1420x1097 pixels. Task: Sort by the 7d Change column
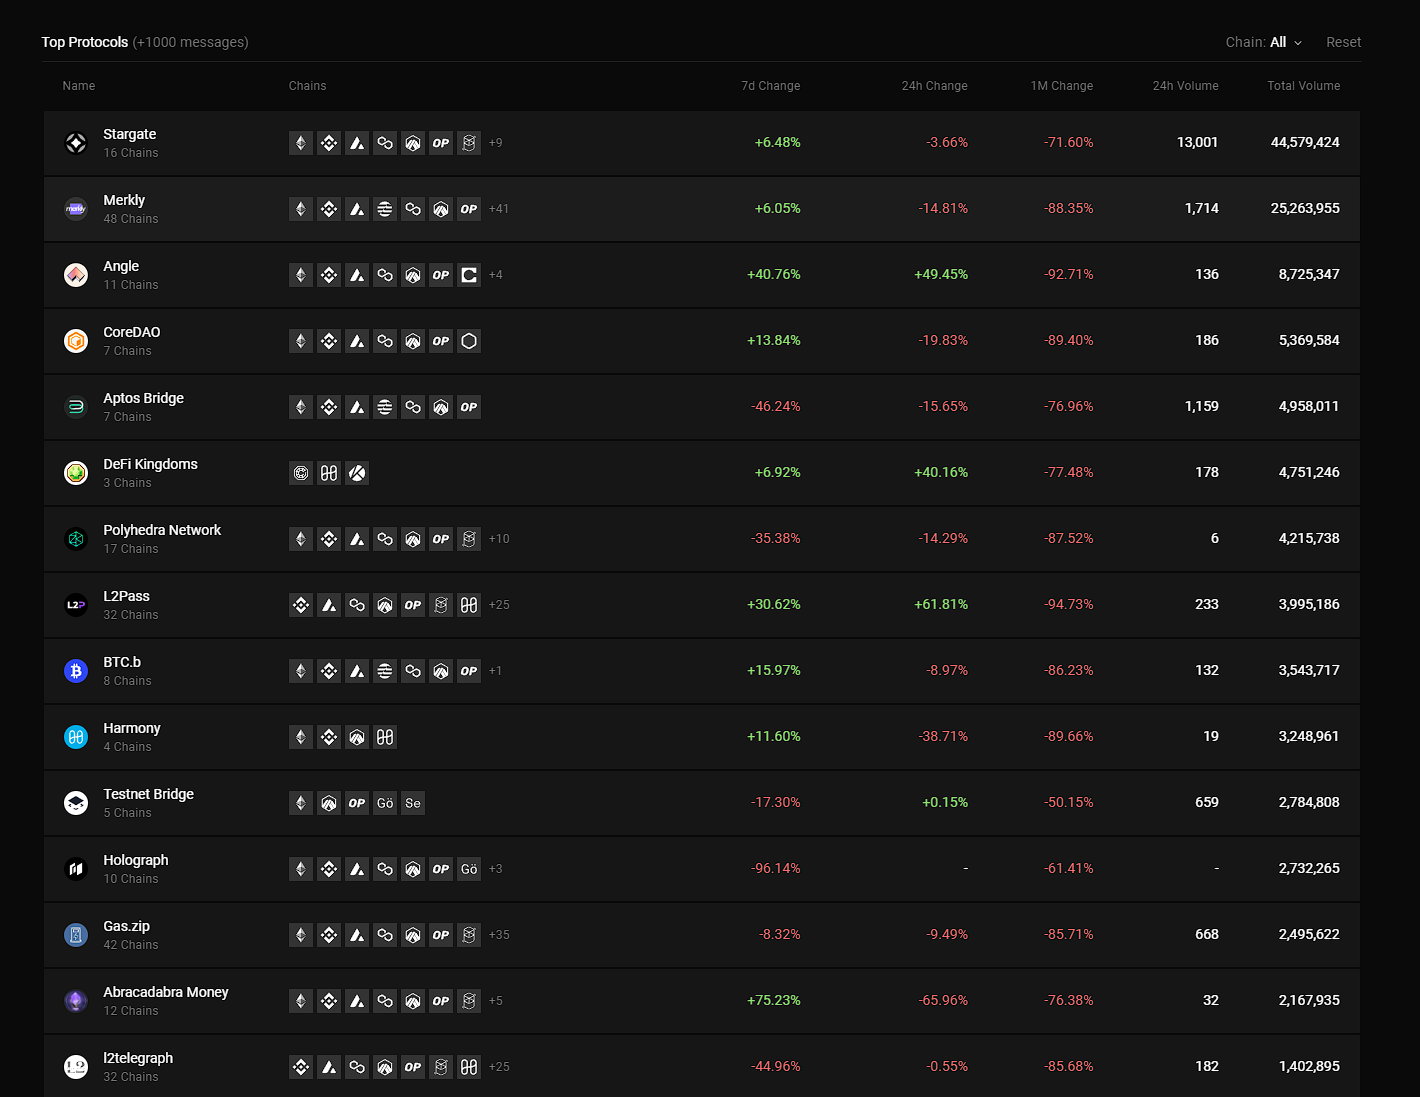[x=770, y=86]
